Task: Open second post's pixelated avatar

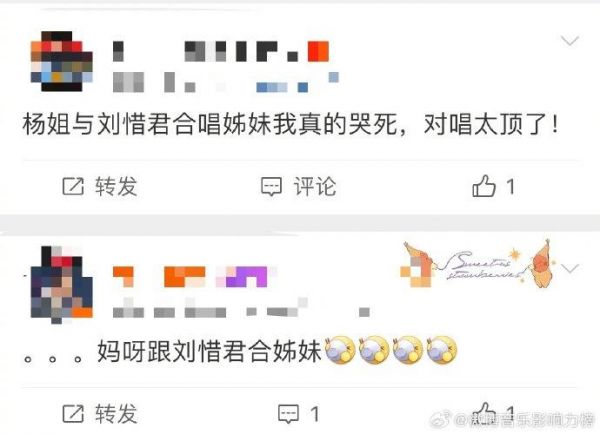Action: pos(61,285)
